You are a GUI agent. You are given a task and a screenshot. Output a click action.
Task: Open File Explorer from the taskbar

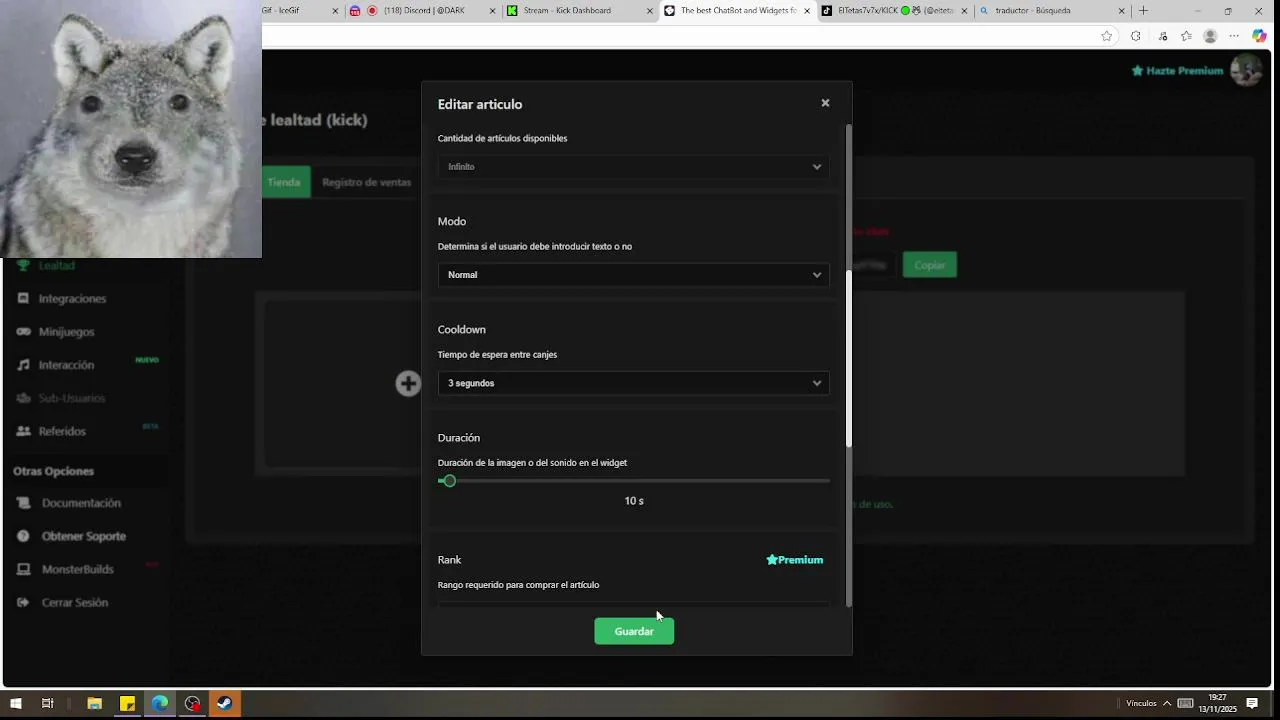point(95,704)
